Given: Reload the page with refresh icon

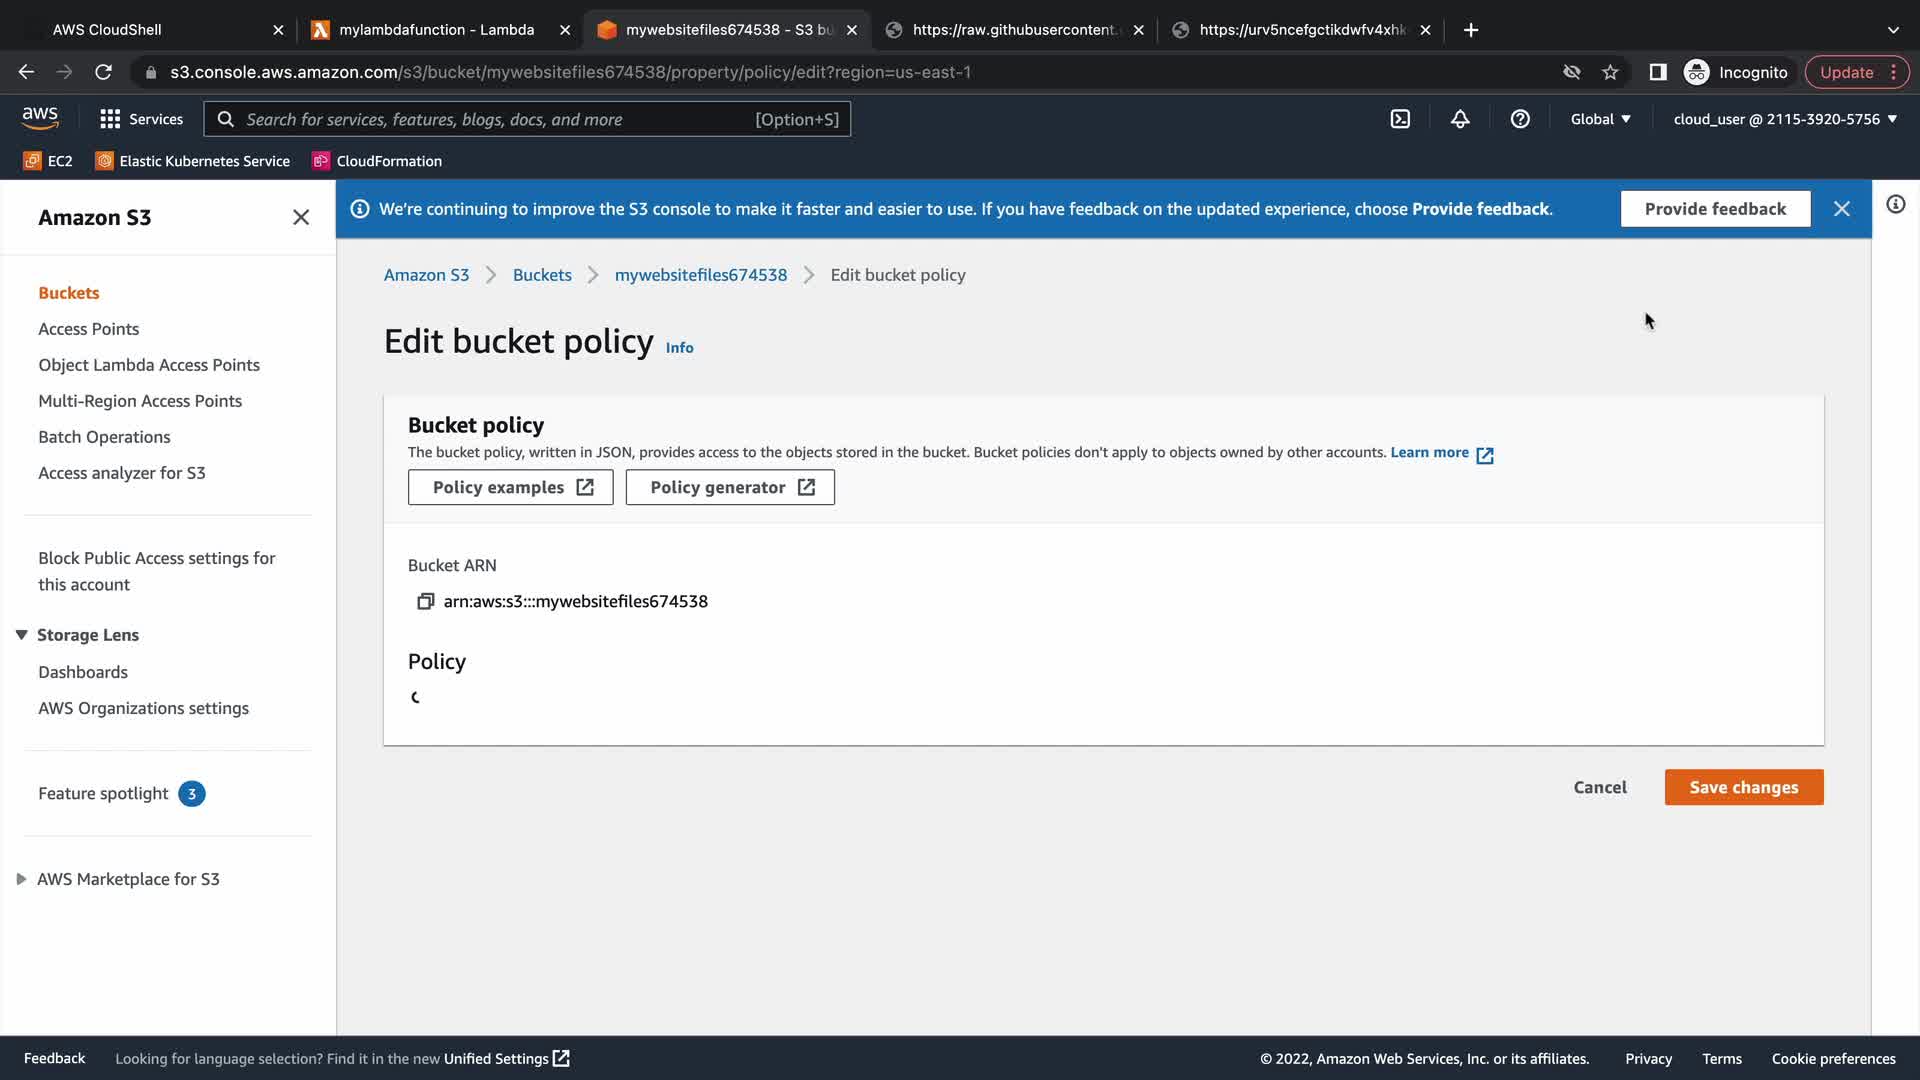Looking at the screenshot, I should [103, 72].
